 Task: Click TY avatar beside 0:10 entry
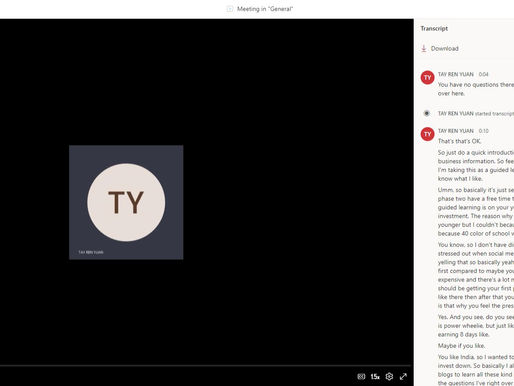coord(427,134)
